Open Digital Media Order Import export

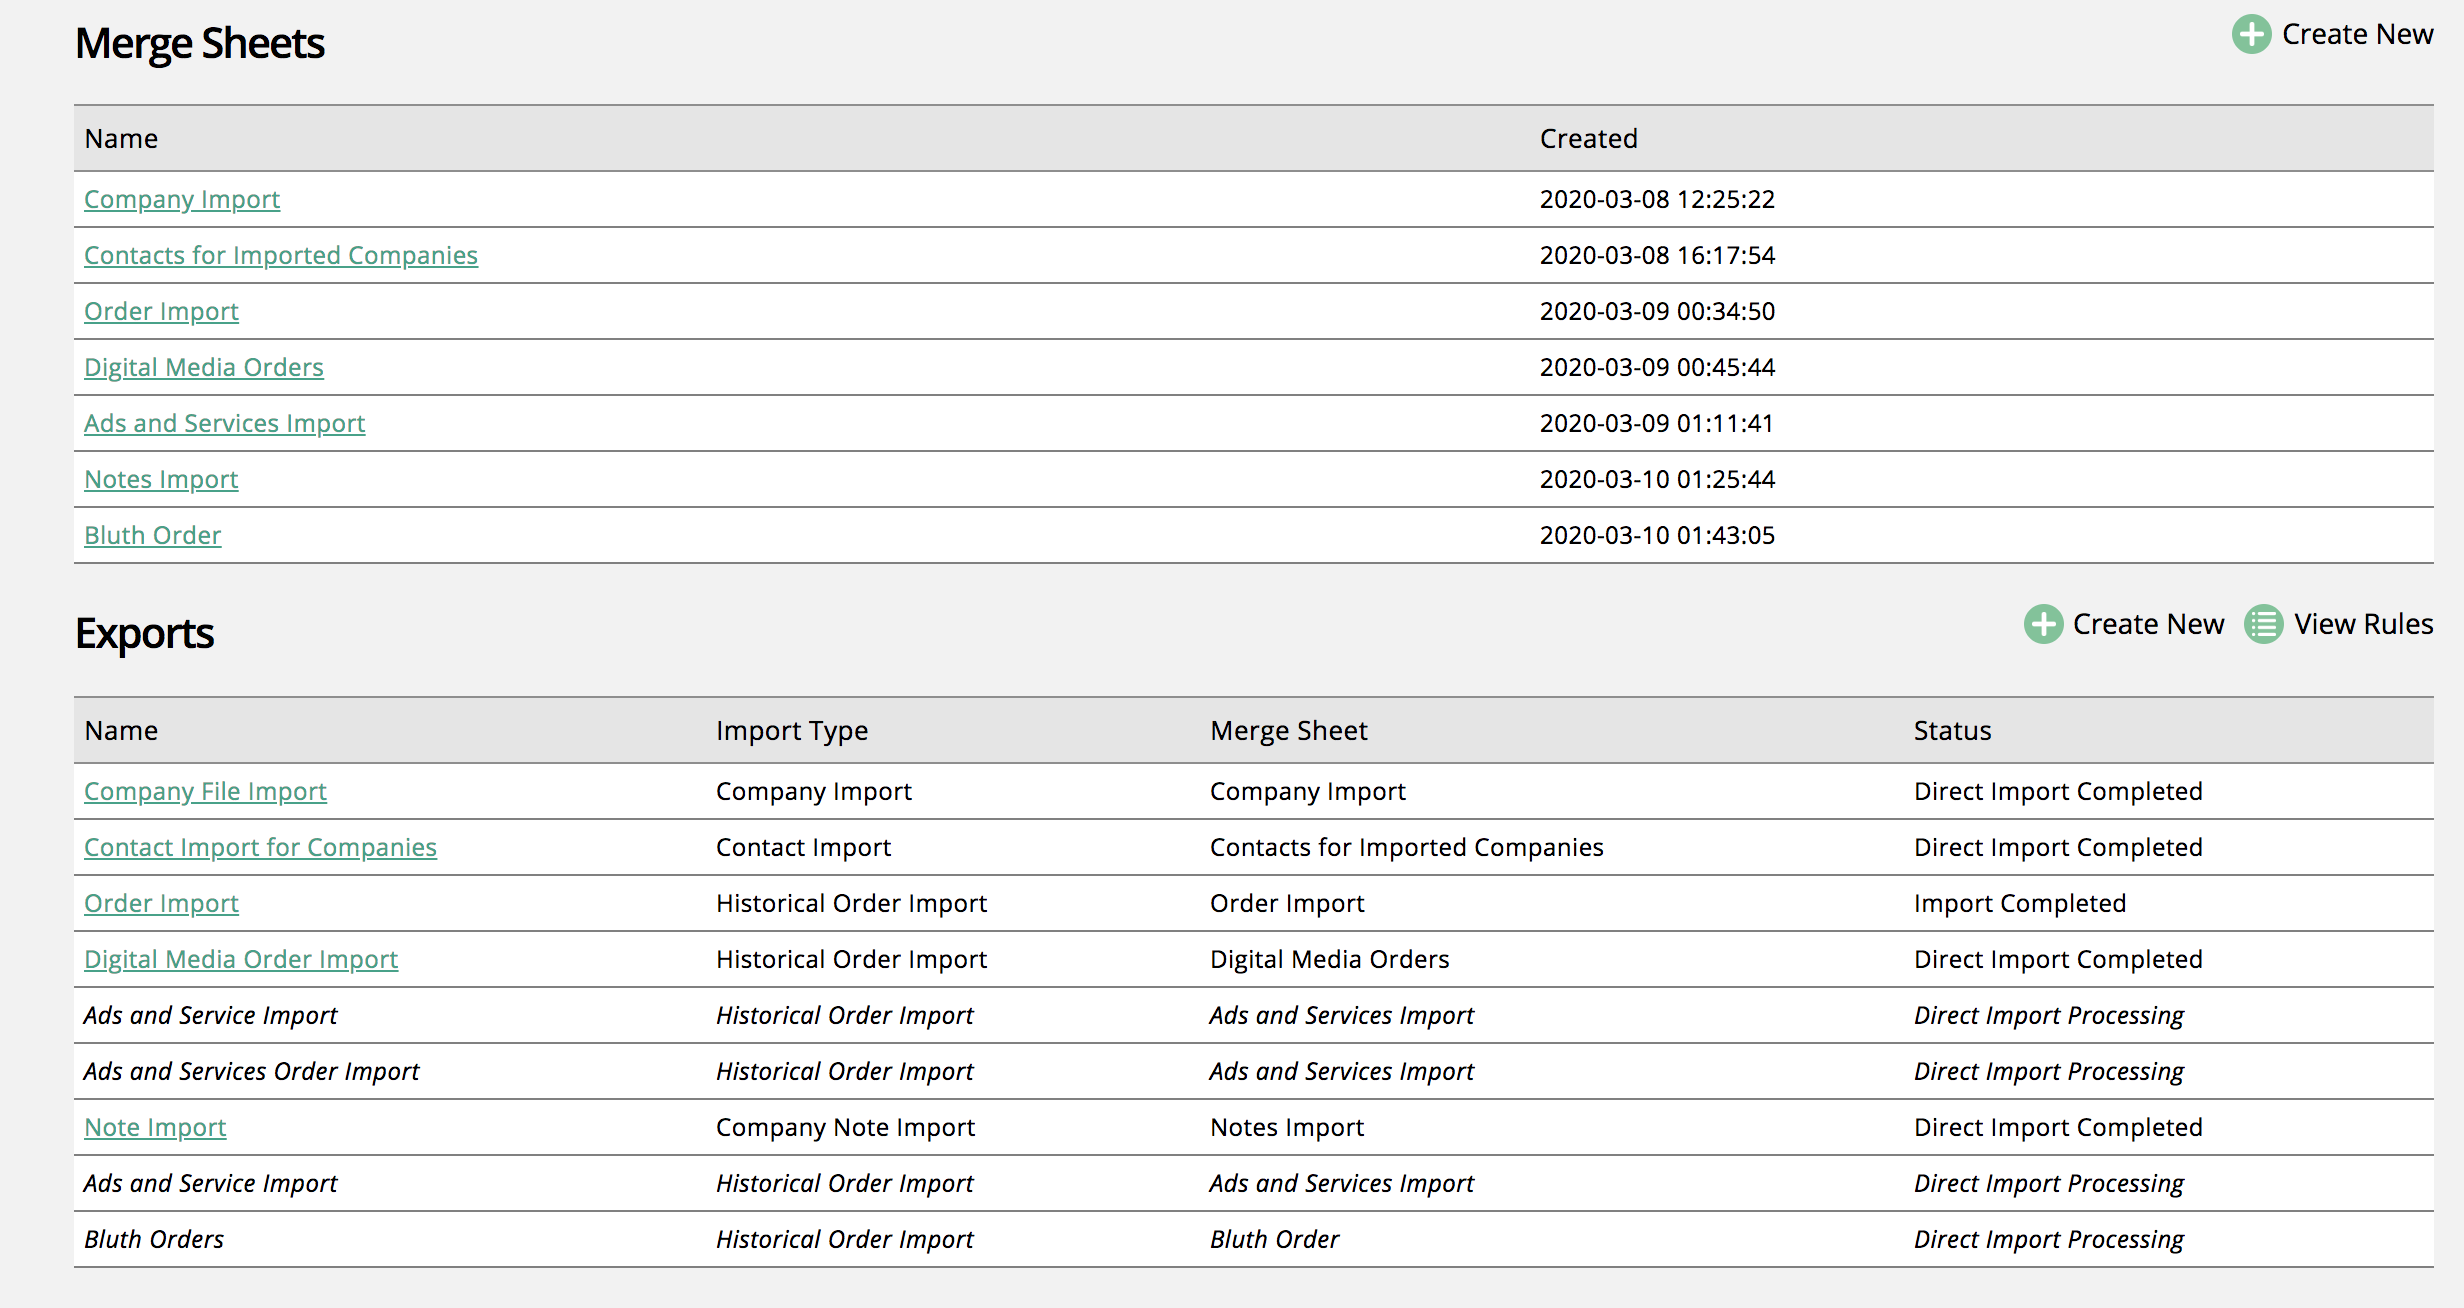(241, 960)
